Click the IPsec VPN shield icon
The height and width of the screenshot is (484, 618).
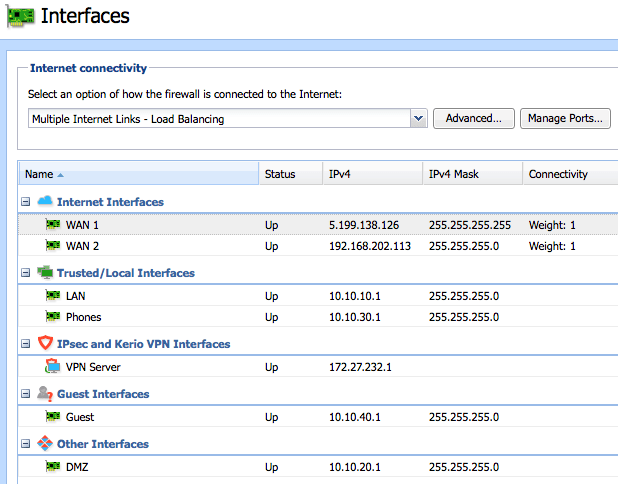(45, 343)
